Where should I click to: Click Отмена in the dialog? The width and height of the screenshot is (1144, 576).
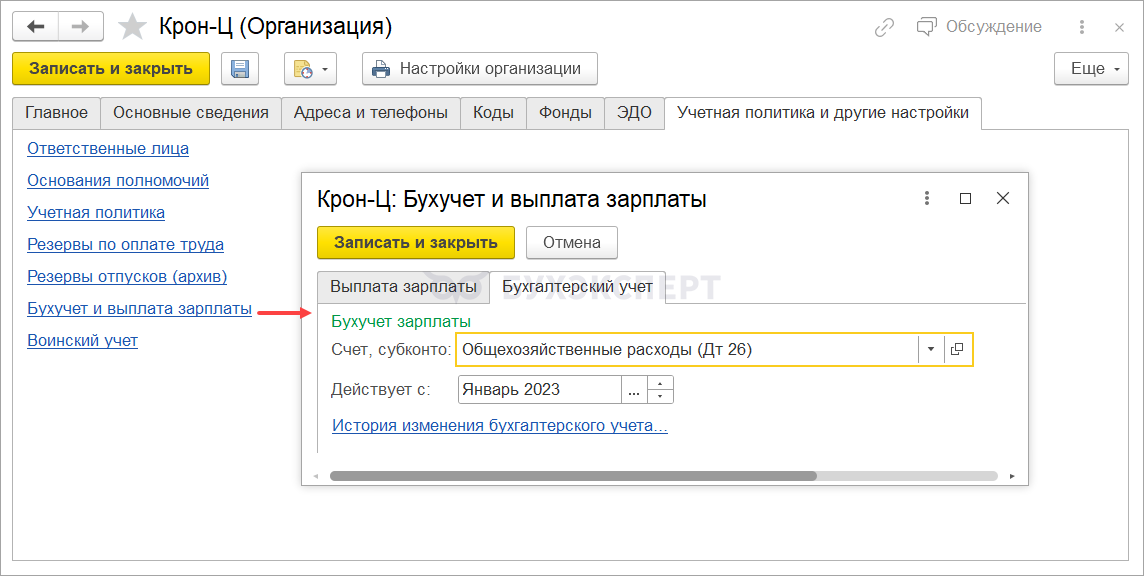click(x=572, y=242)
